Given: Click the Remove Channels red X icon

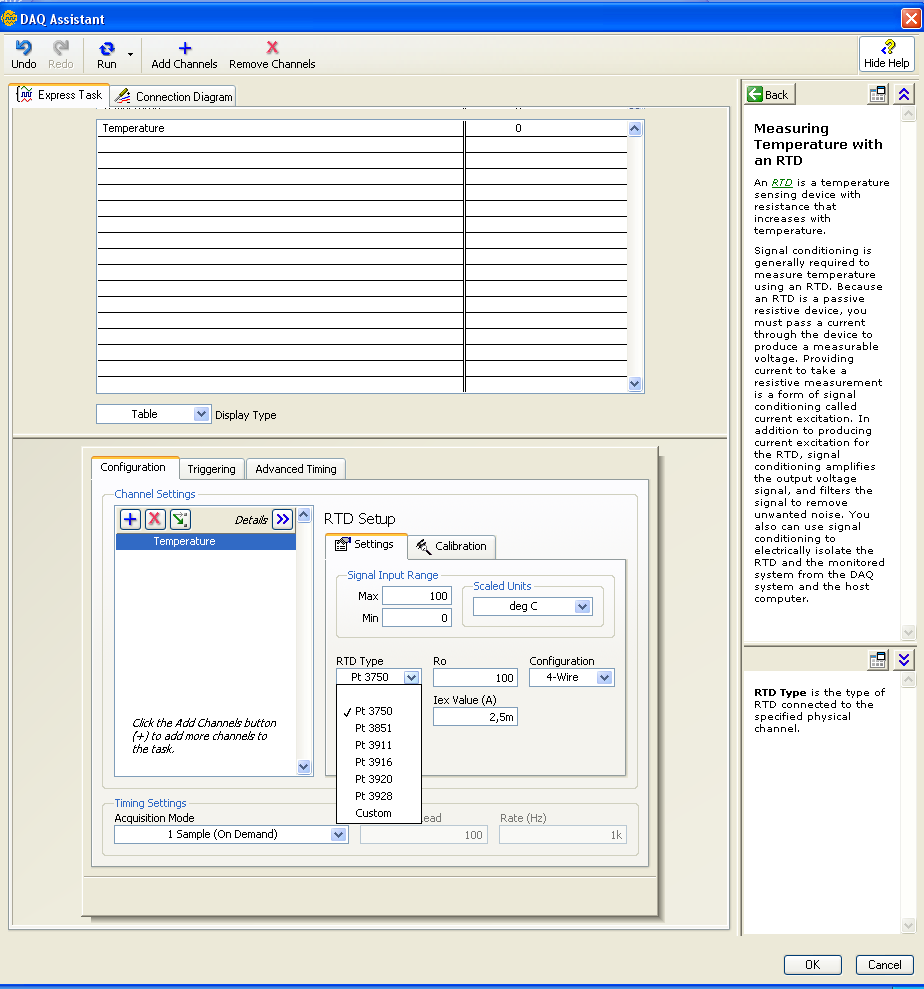Looking at the screenshot, I should pyautogui.click(x=272, y=48).
